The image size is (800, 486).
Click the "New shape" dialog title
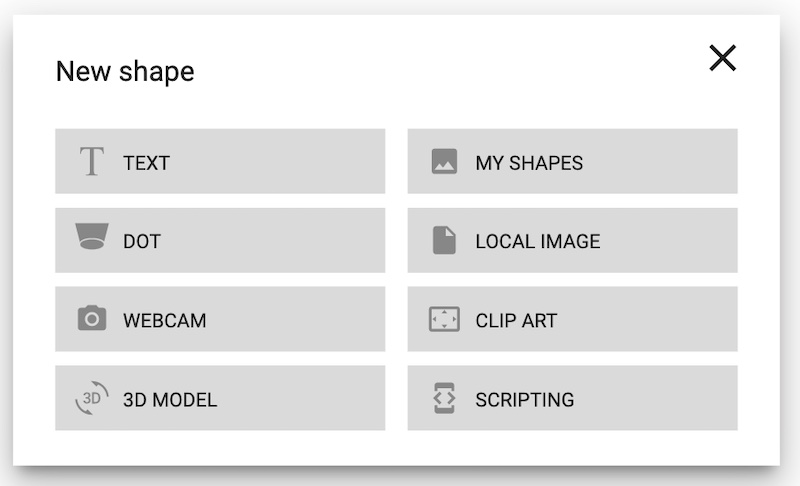(125, 71)
